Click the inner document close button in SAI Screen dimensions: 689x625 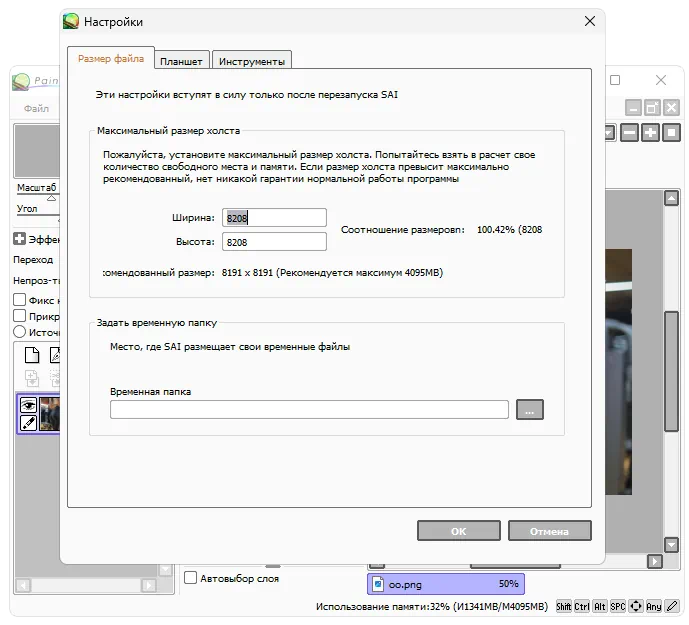pos(672,107)
